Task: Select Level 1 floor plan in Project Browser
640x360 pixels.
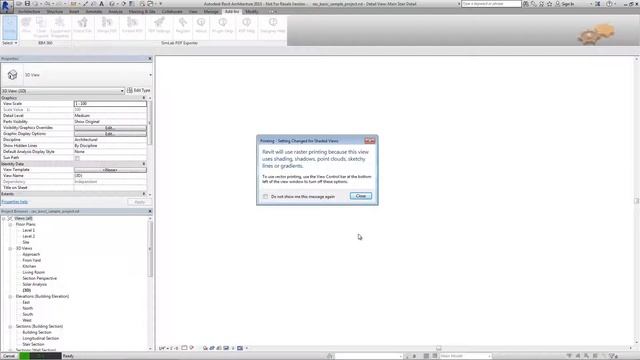Action: coord(29,230)
